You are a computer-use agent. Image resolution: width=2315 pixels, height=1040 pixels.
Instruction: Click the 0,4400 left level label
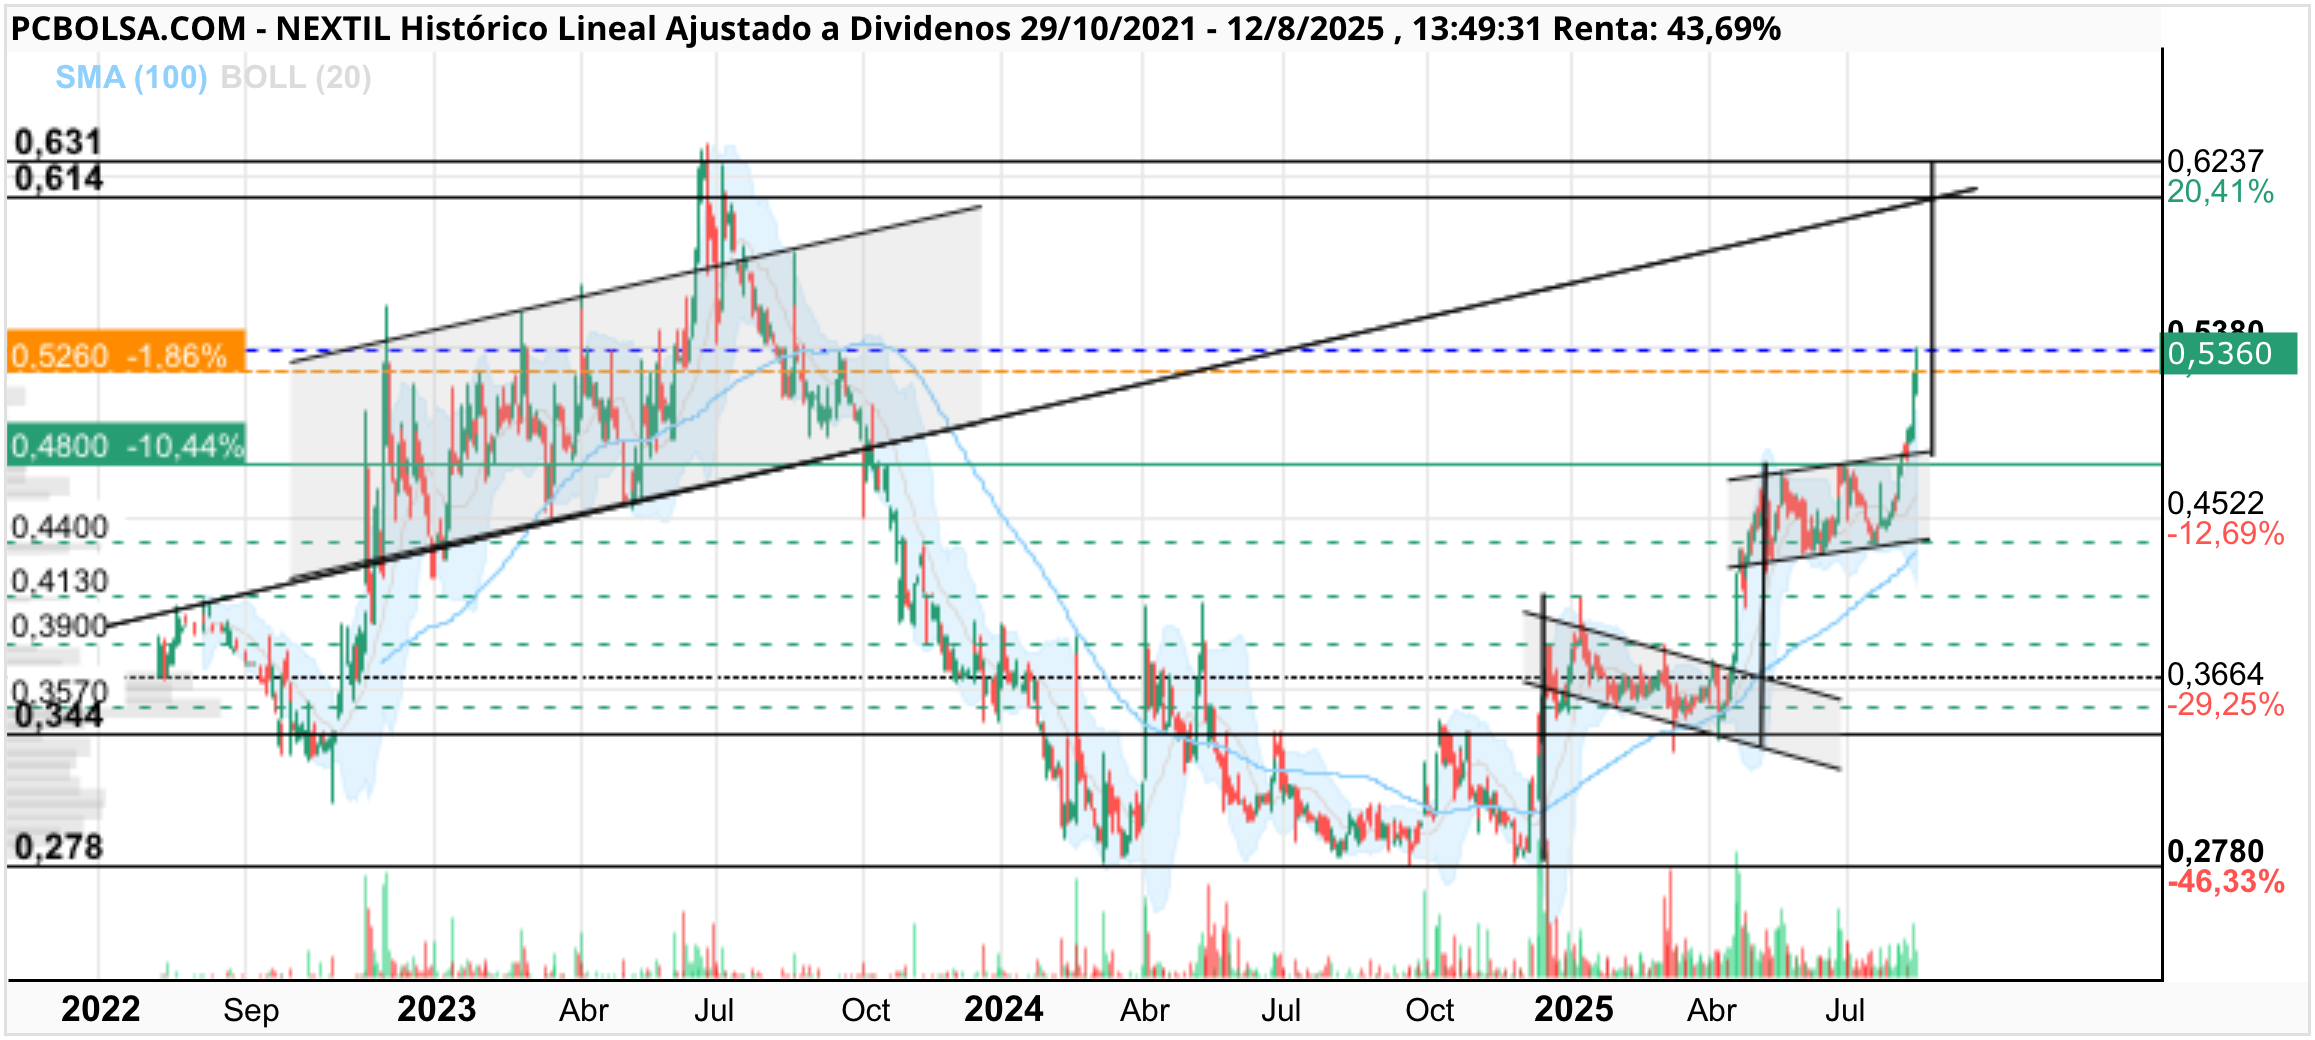59,527
